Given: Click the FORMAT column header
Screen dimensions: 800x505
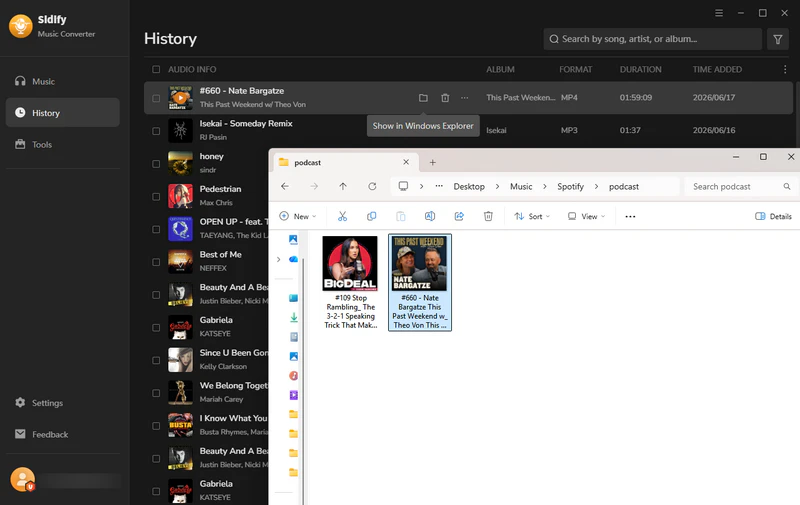Looking at the screenshot, I should (576, 69).
